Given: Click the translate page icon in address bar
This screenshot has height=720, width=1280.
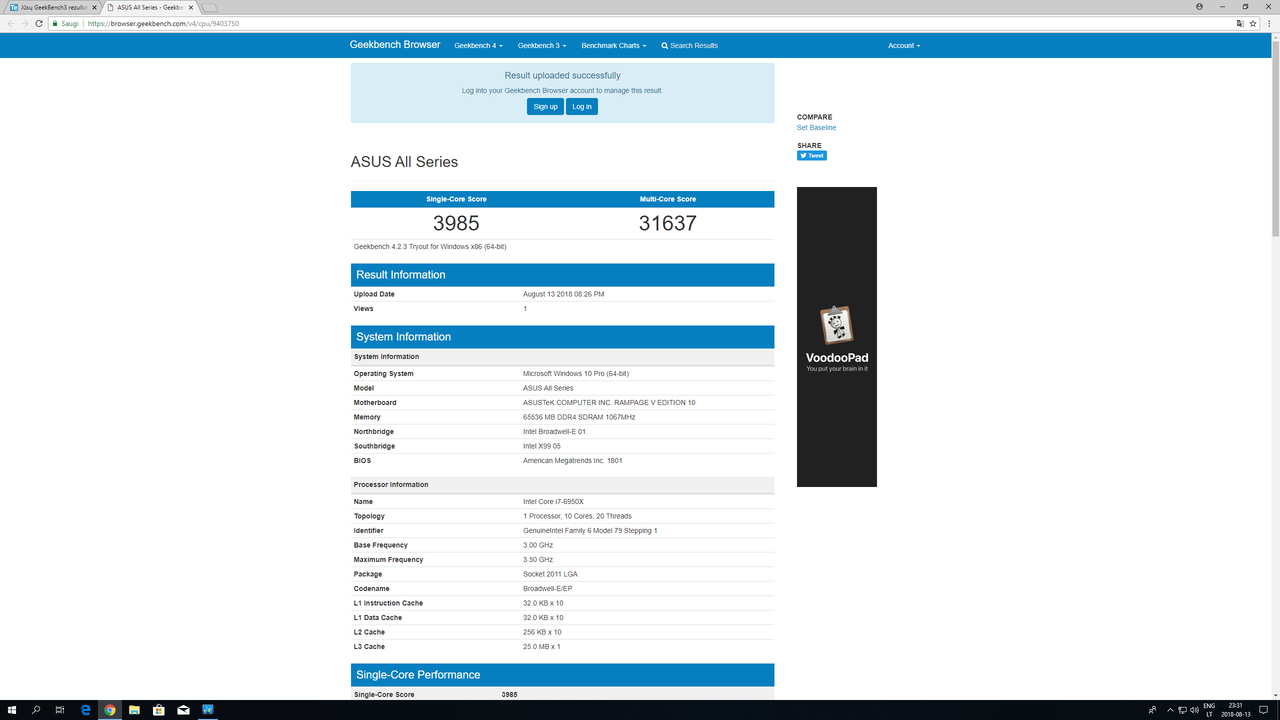Looking at the screenshot, I should 1240,23.
